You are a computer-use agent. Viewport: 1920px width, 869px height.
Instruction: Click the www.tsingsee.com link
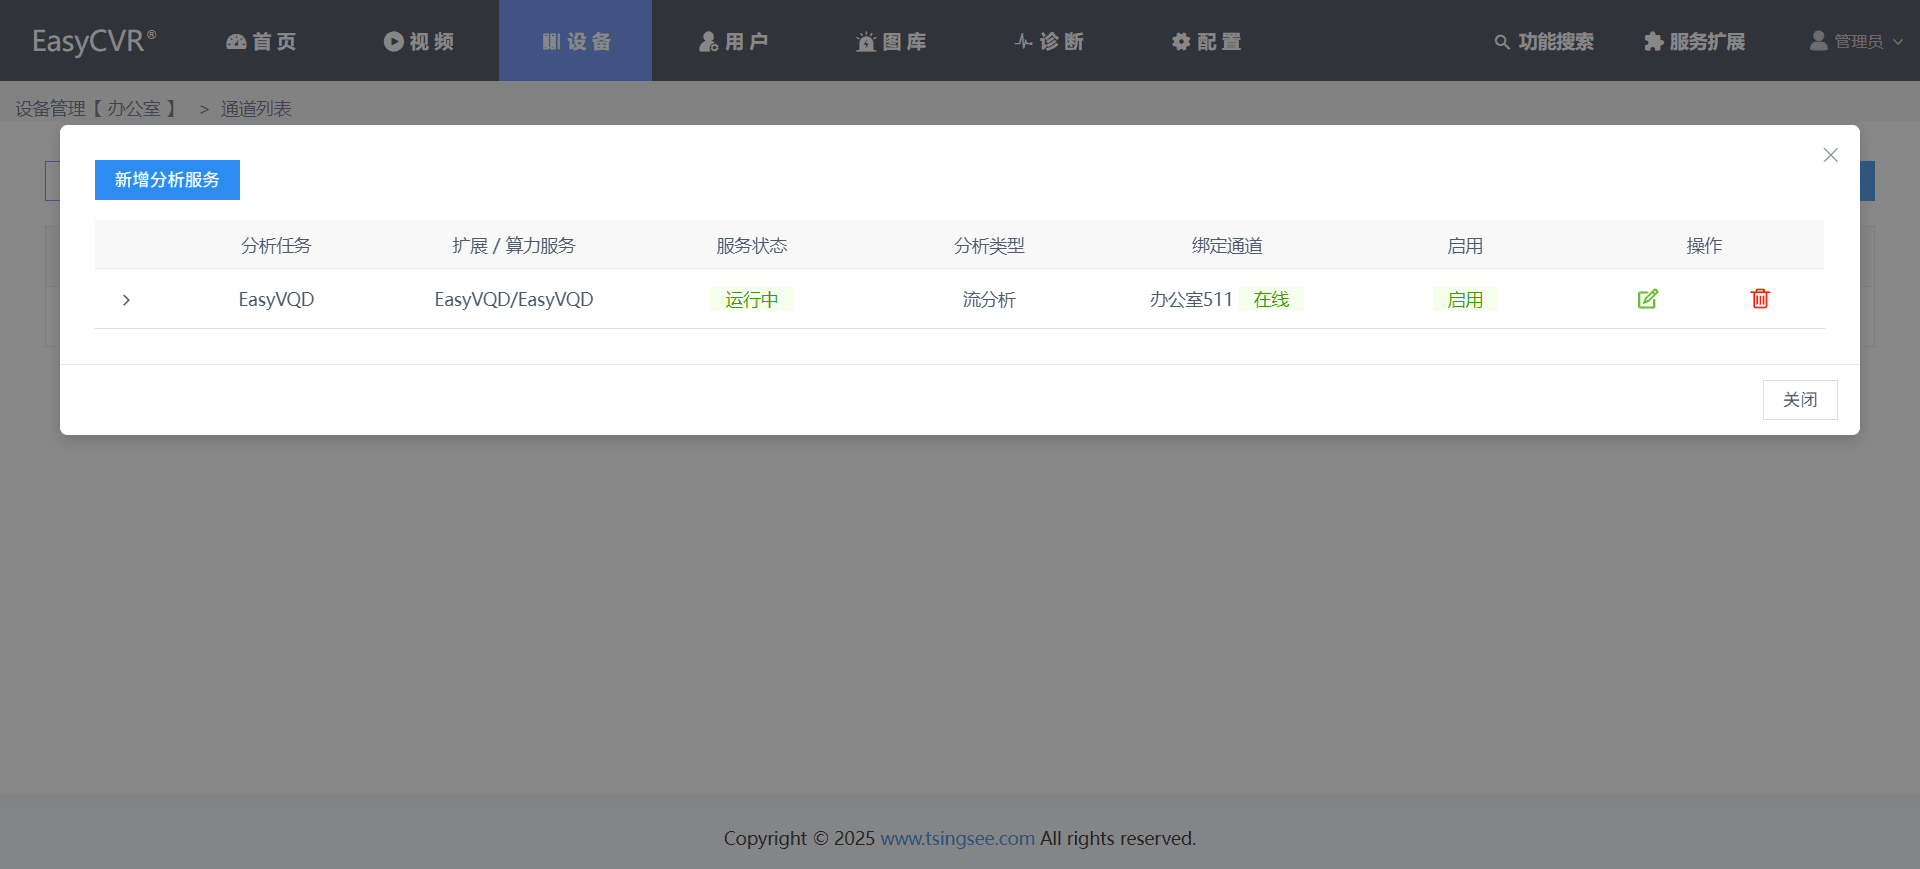(x=957, y=838)
